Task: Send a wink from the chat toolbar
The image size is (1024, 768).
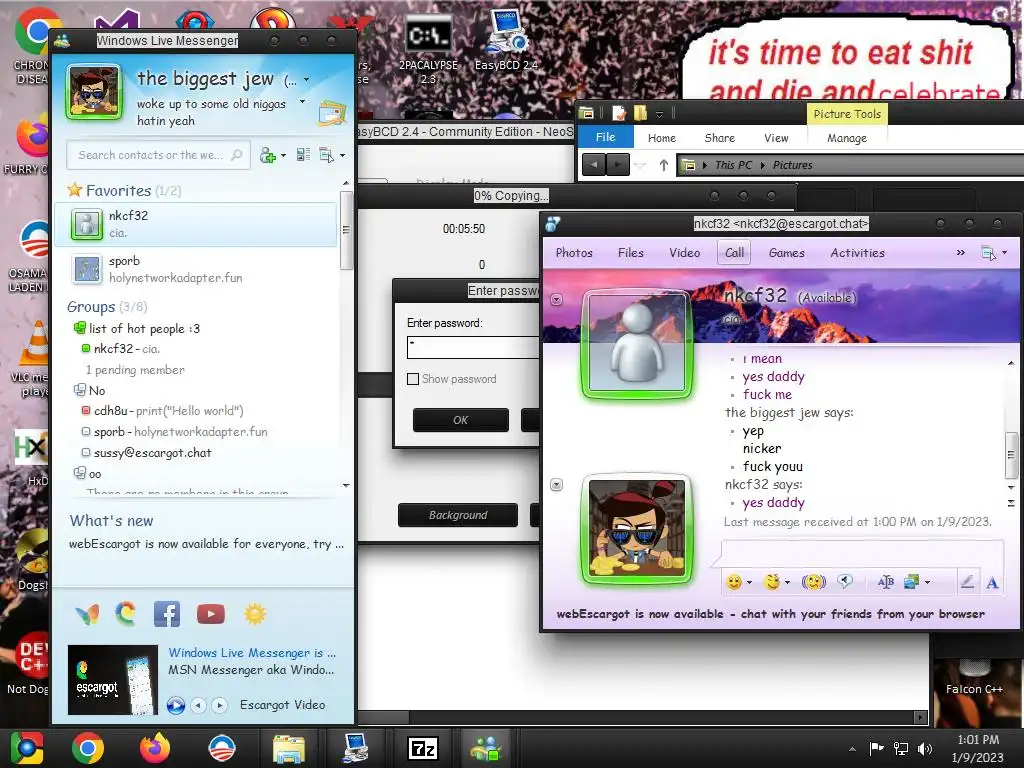Action: (x=773, y=581)
